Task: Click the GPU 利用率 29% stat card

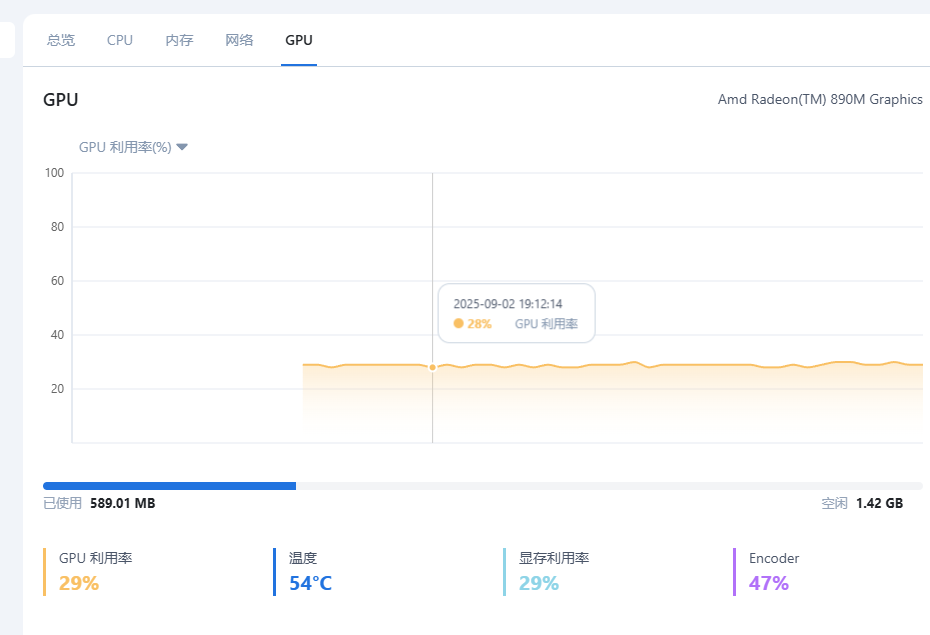Action: point(95,572)
